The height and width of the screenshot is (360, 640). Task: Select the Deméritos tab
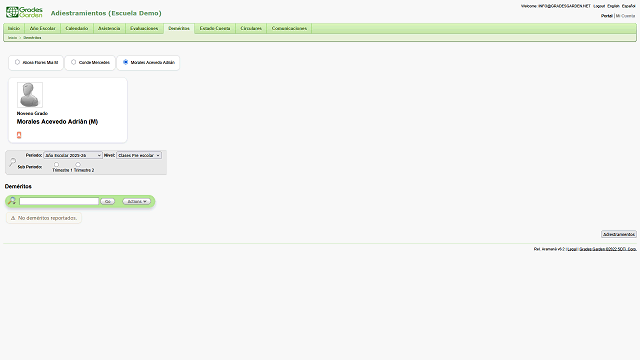179,29
